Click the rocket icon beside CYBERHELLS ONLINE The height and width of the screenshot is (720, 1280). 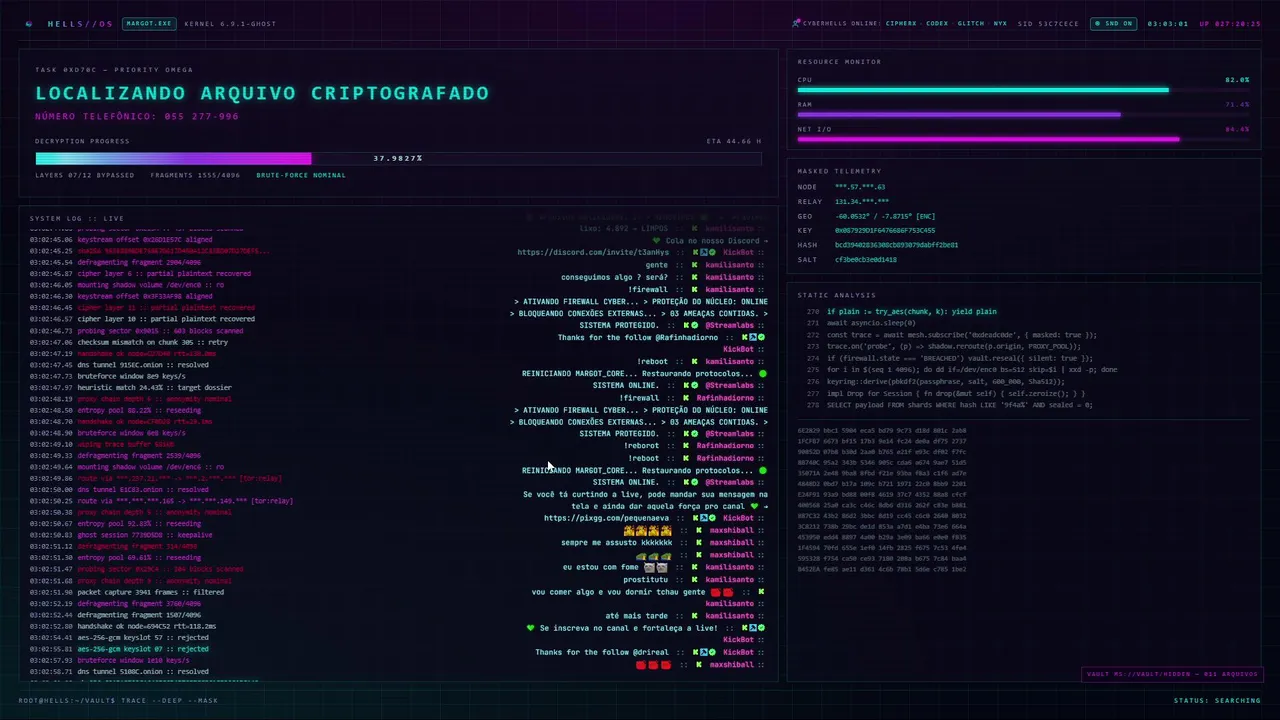click(x=796, y=23)
